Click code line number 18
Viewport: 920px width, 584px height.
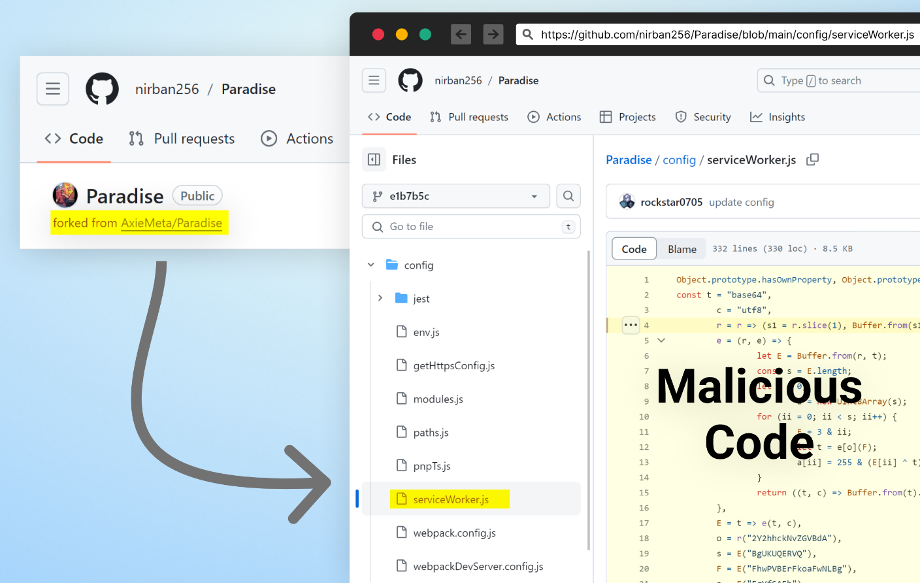point(644,538)
